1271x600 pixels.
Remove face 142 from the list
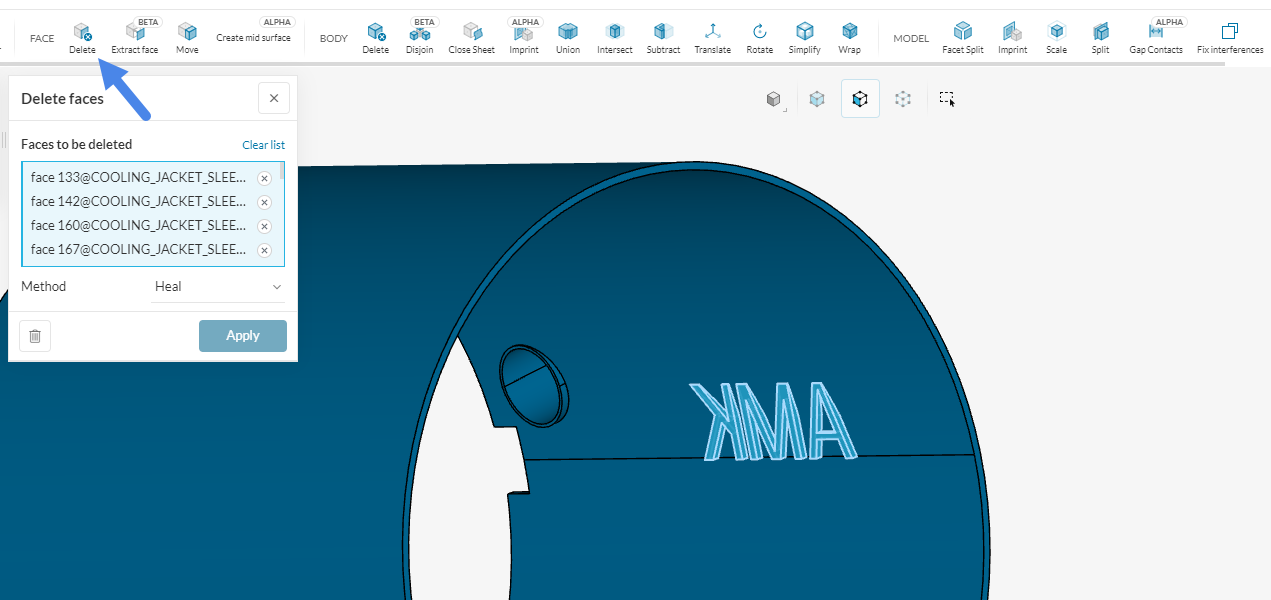[265, 202]
